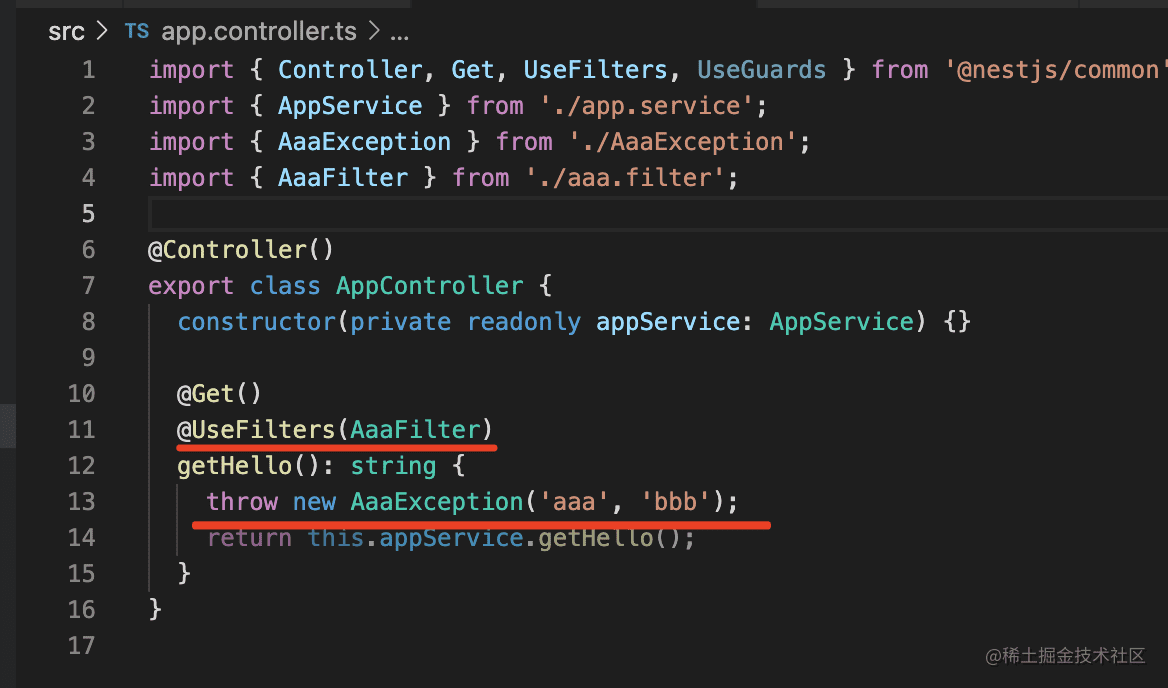Open the app.controller.ts breadcrumb item
This screenshot has width=1168, height=688.
(258, 32)
